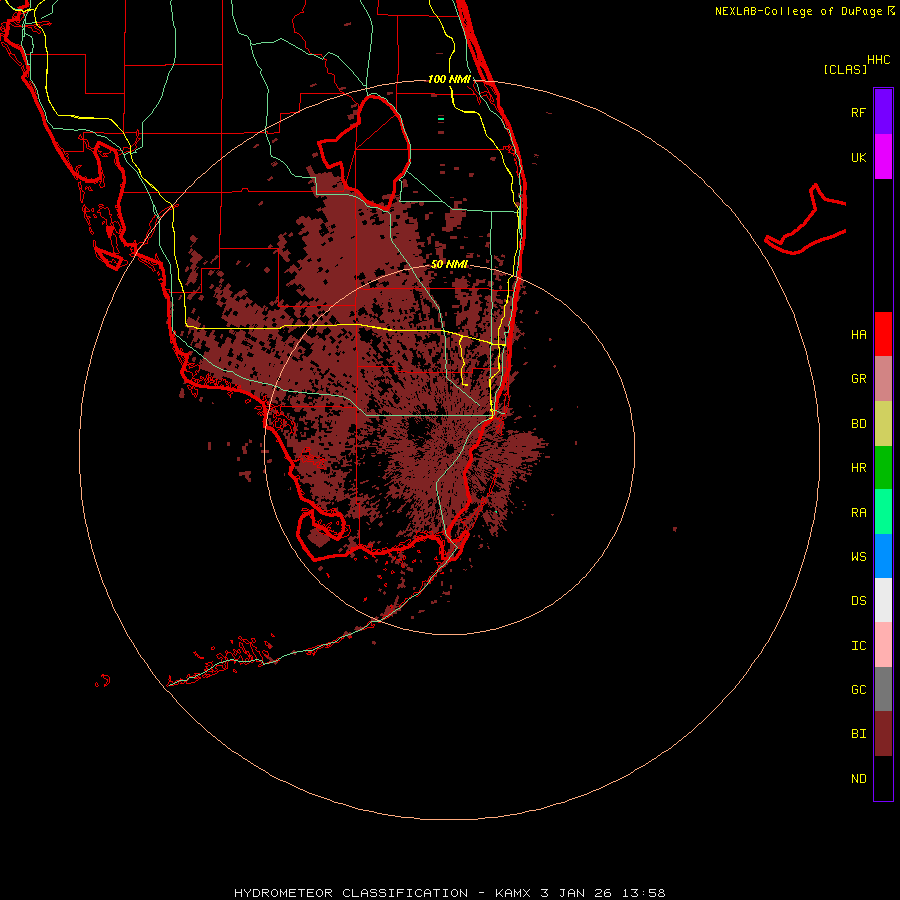Viewport: 900px width, 900px height.
Task: Click the 'KAMX' station identifier
Action: click(513, 893)
